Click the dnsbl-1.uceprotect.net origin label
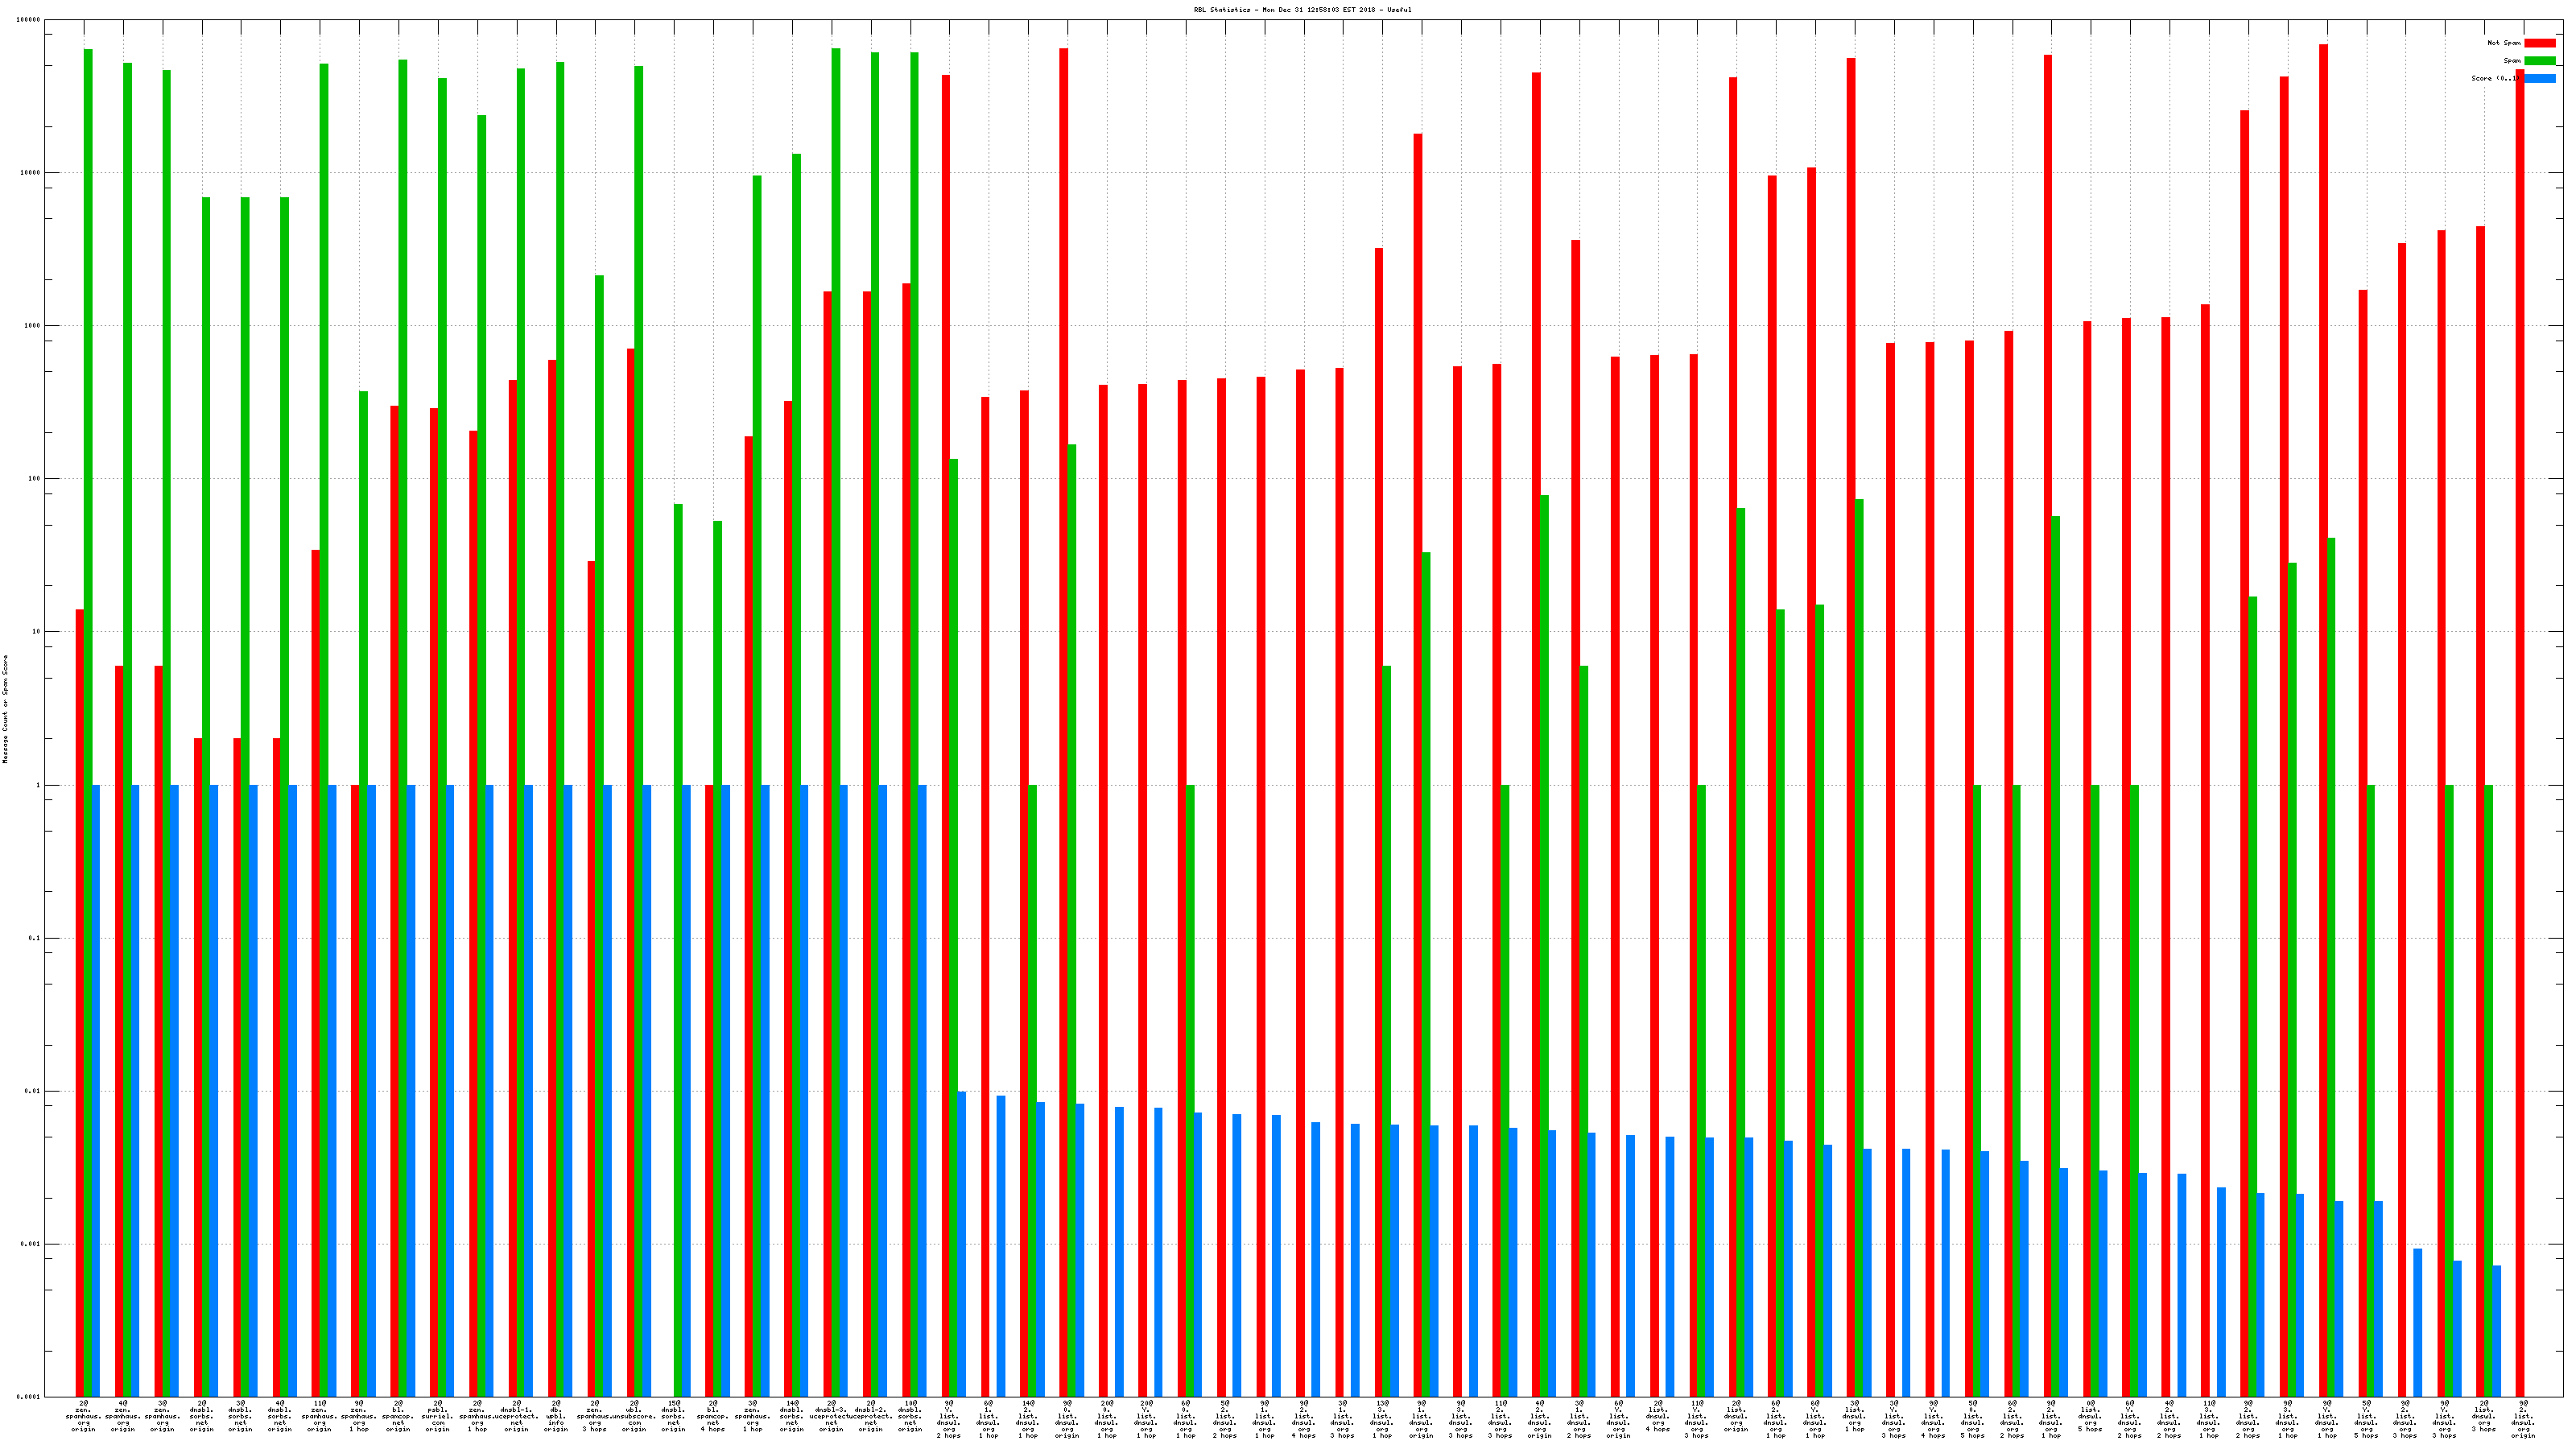This screenshot has height=1449, width=2576. (517, 1416)
